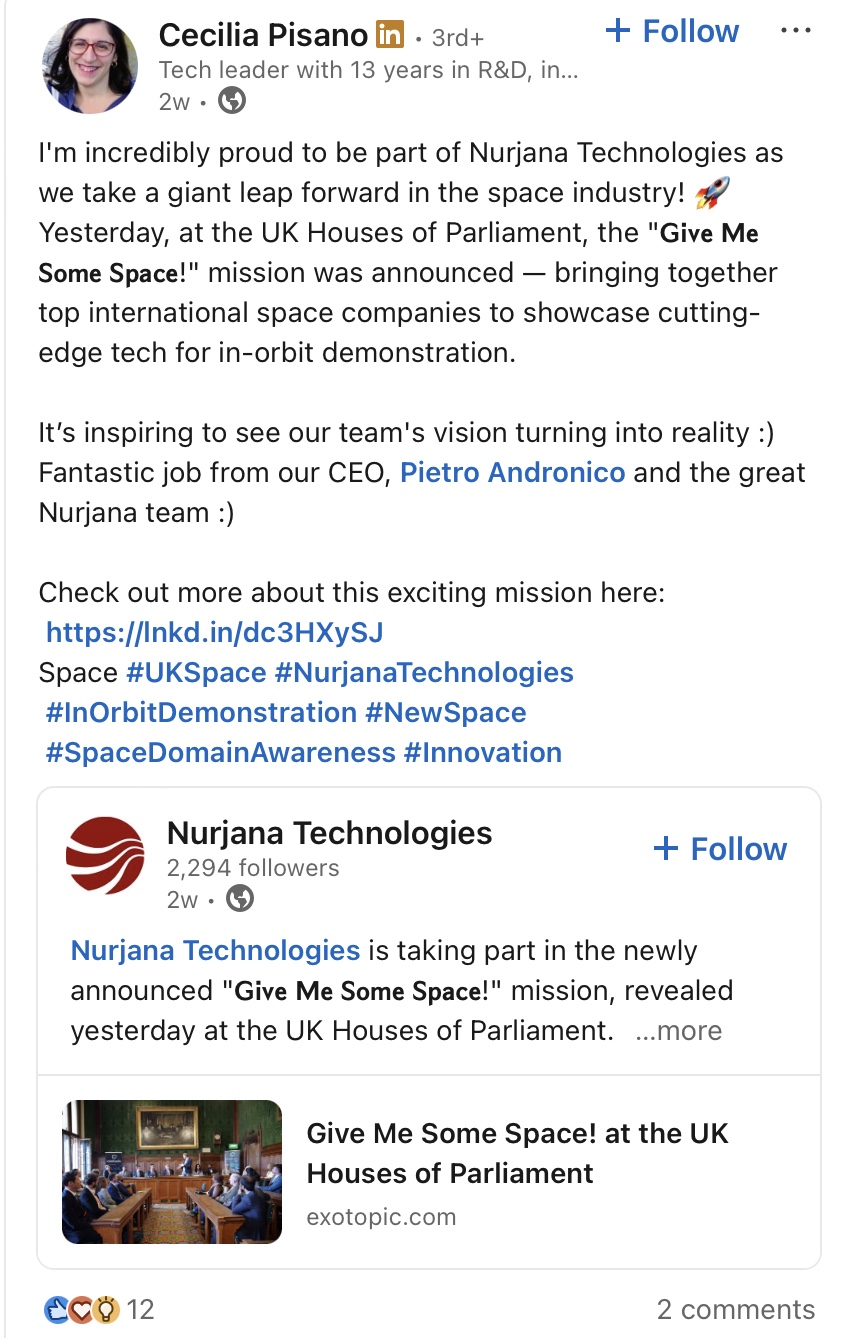The height and width of the screenshot is (1338, 847).
Task: Click the globe visibility icon under Cecilia's name
Action: coord(232,100)
